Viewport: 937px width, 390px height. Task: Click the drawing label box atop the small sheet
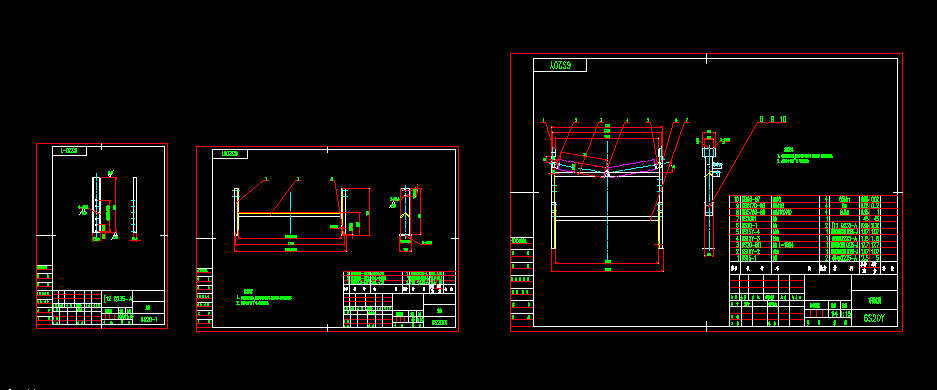click(69, 151)
